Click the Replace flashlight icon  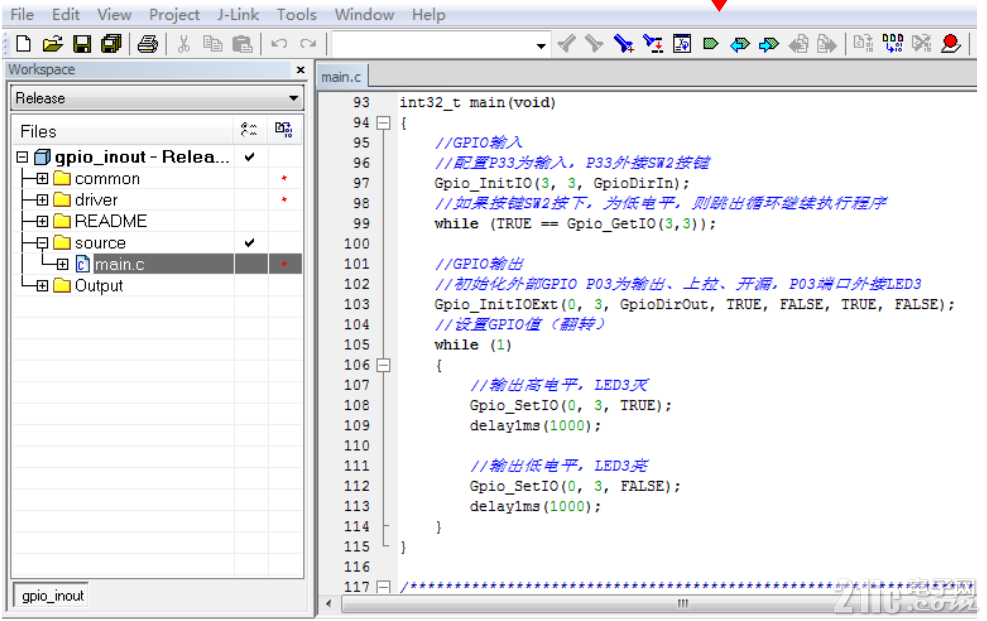(653, 43)
